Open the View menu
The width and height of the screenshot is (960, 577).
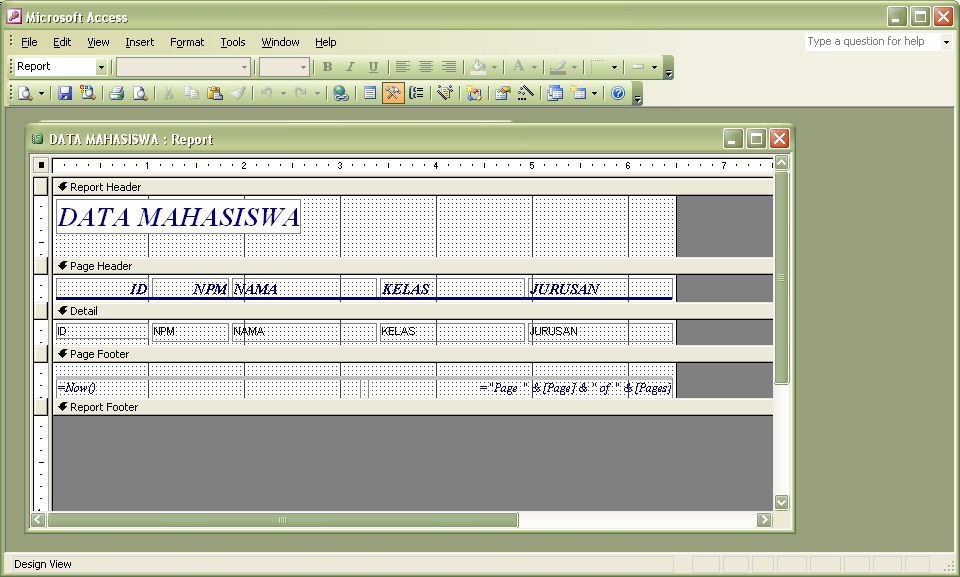pyautogui.click(x=98, y=42)
